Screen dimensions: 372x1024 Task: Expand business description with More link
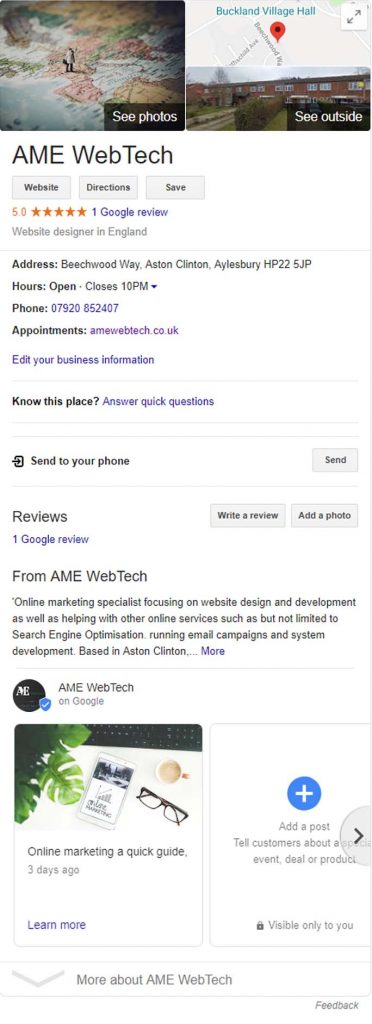[x=213, y=651]
